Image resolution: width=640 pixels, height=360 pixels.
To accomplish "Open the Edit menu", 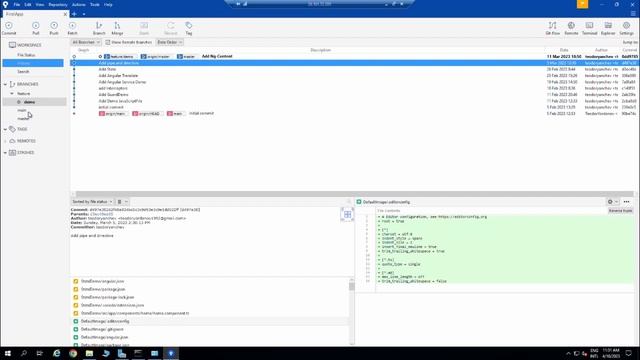I will coord(28,4).
